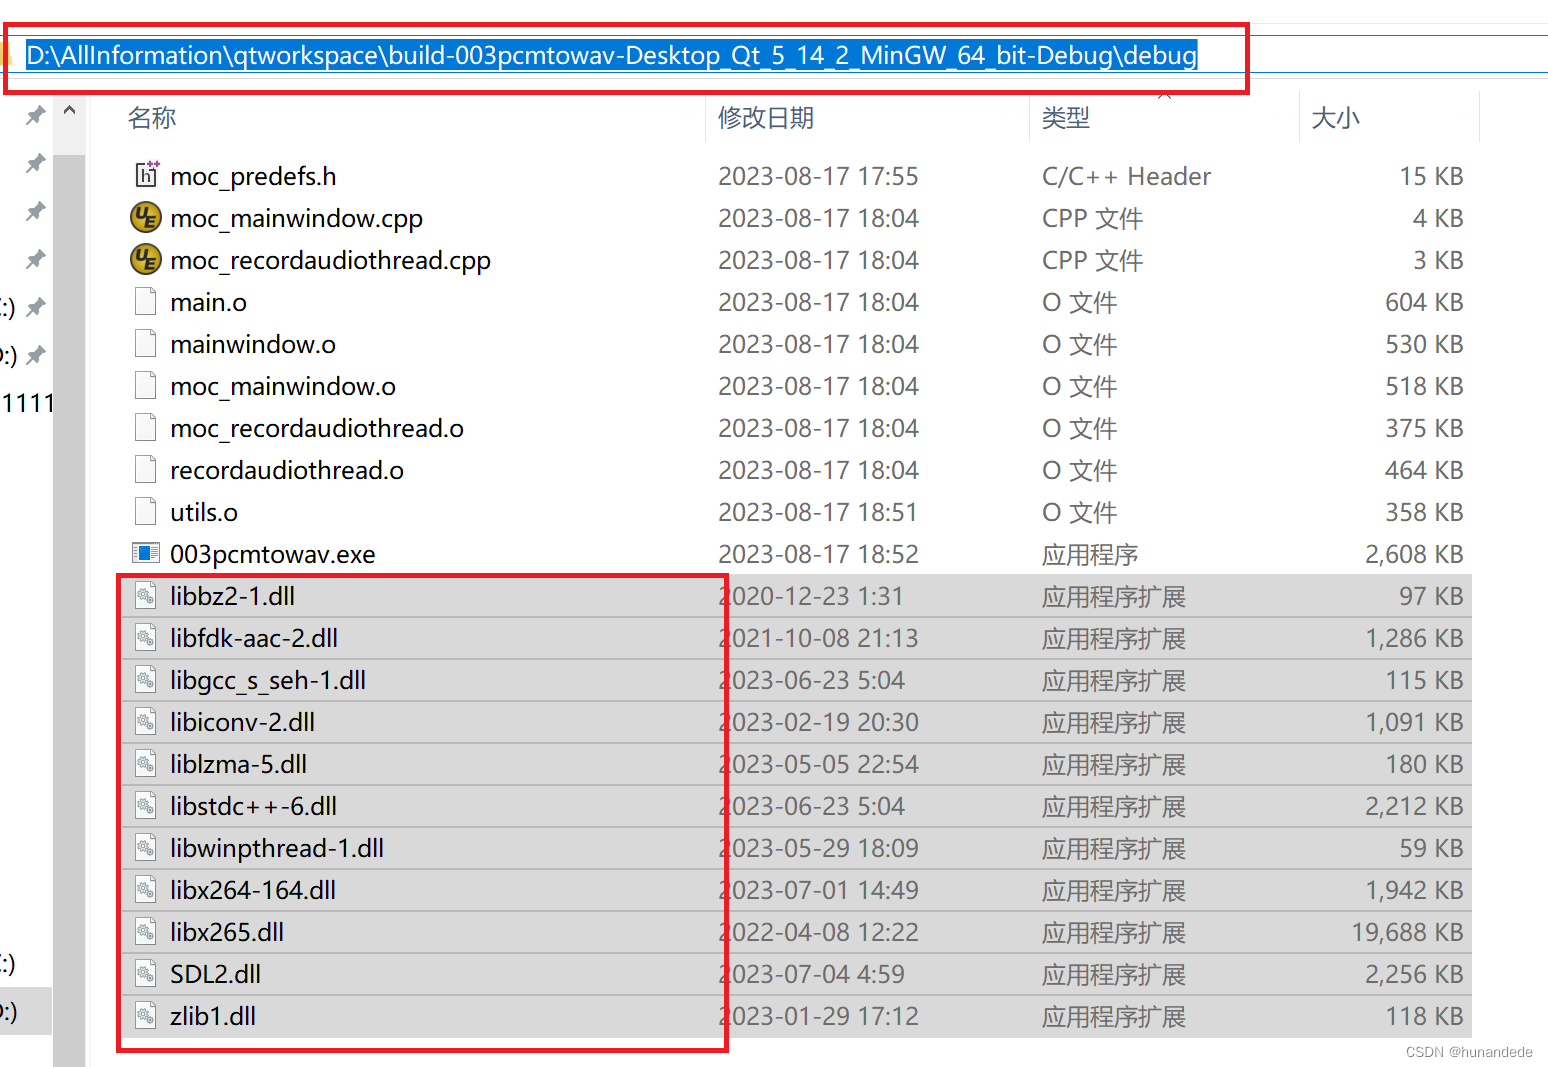Click the date 2023-07-04 4:59 of SDL2.dll

click(x=811, y=974)
